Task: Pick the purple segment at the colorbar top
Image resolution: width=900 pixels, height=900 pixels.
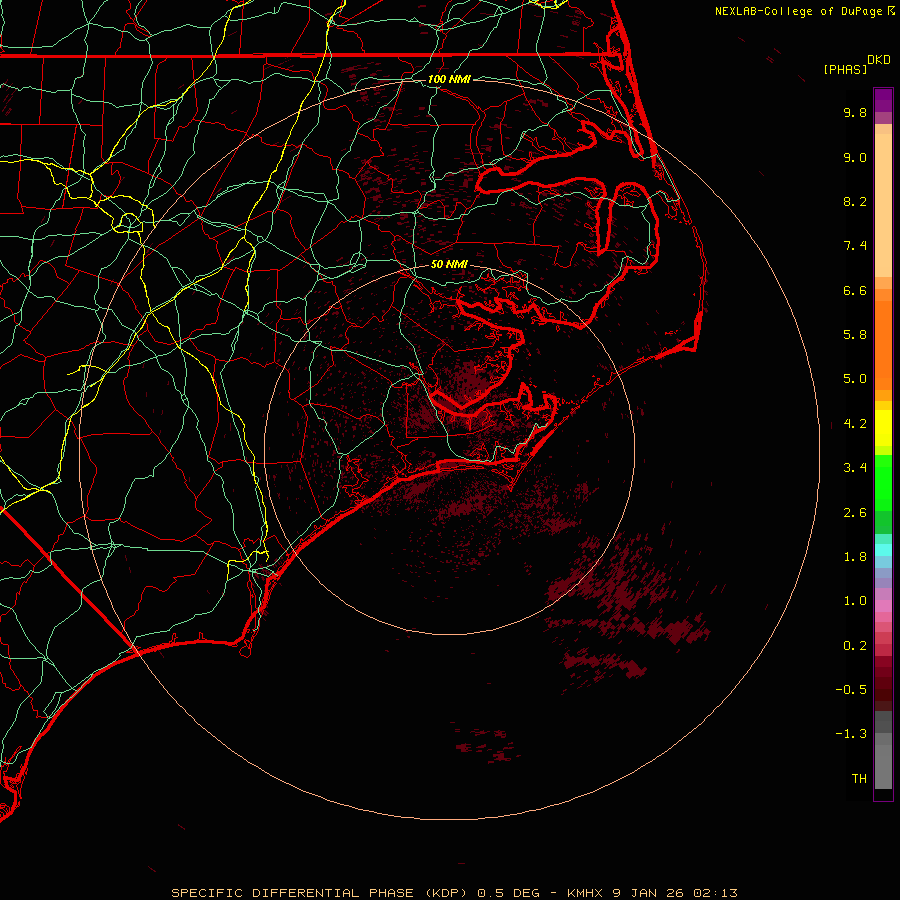Action: (883, 100)
